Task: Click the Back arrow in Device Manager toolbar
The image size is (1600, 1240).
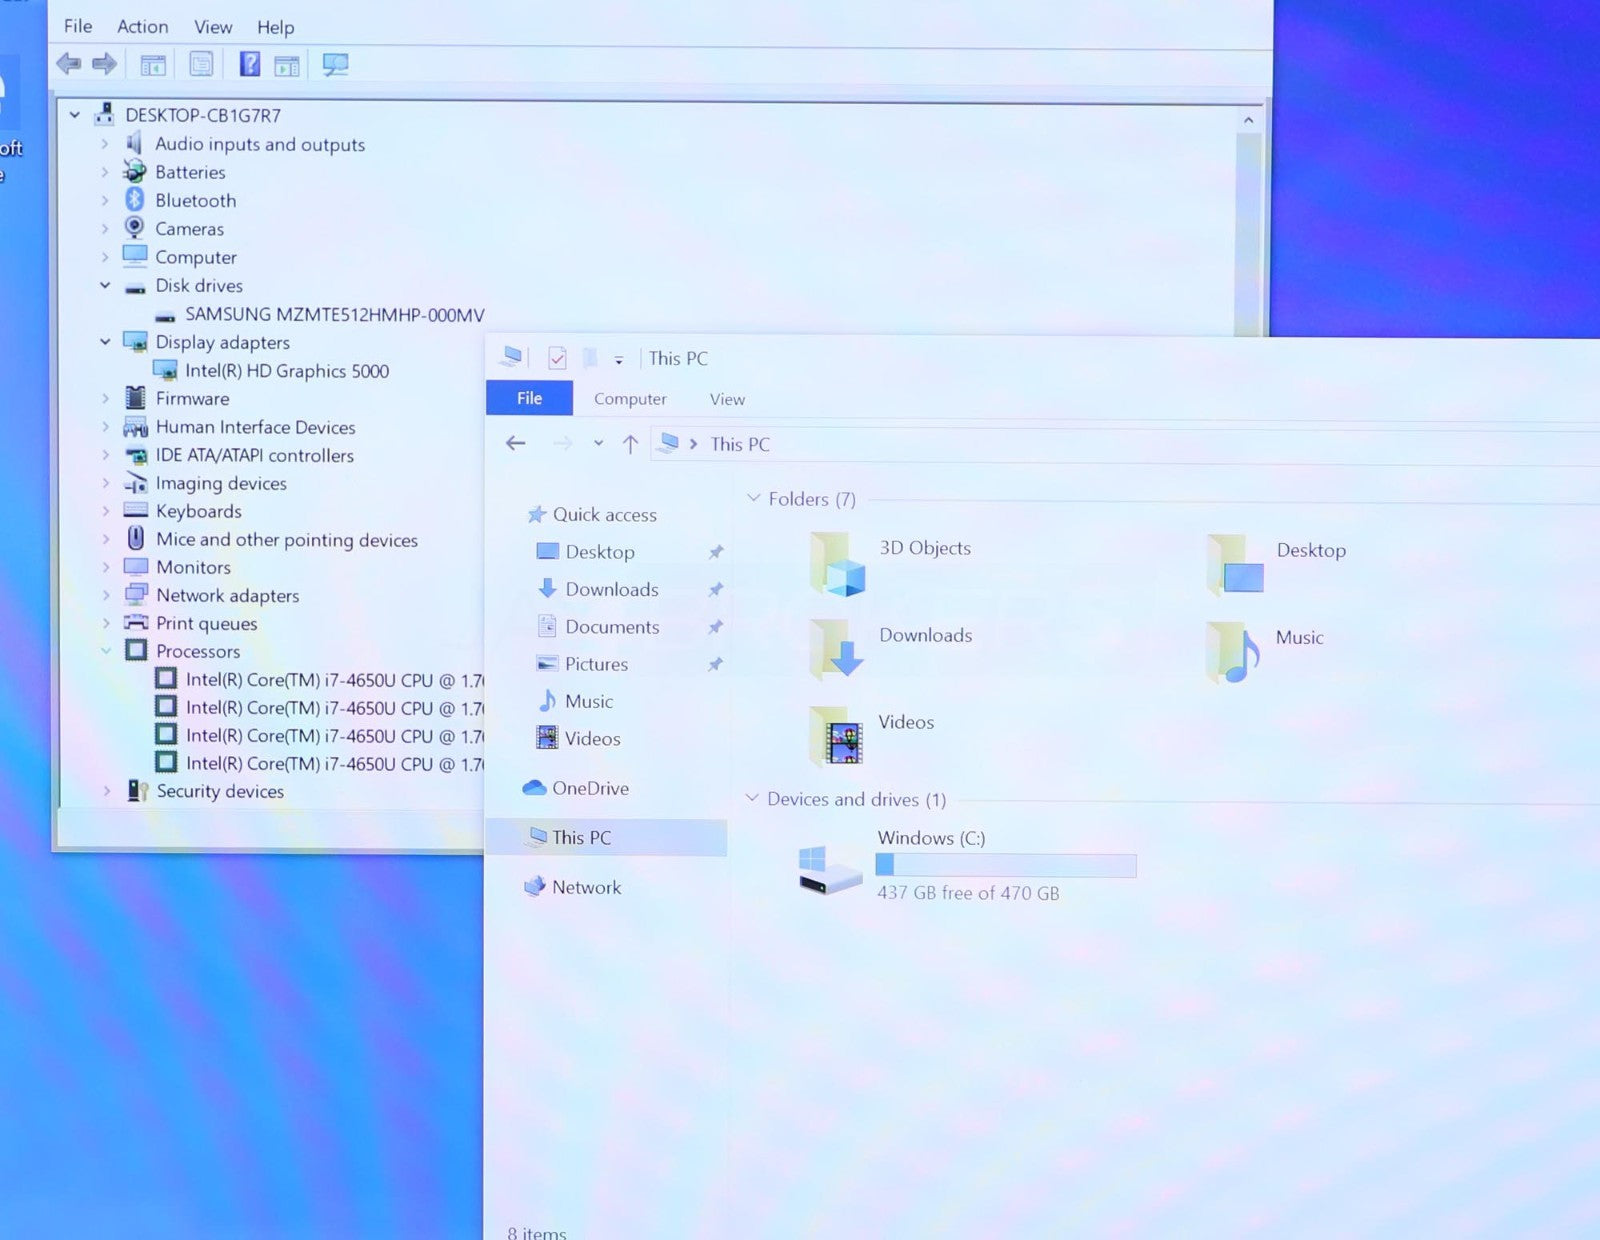Action: pos(68,65)
